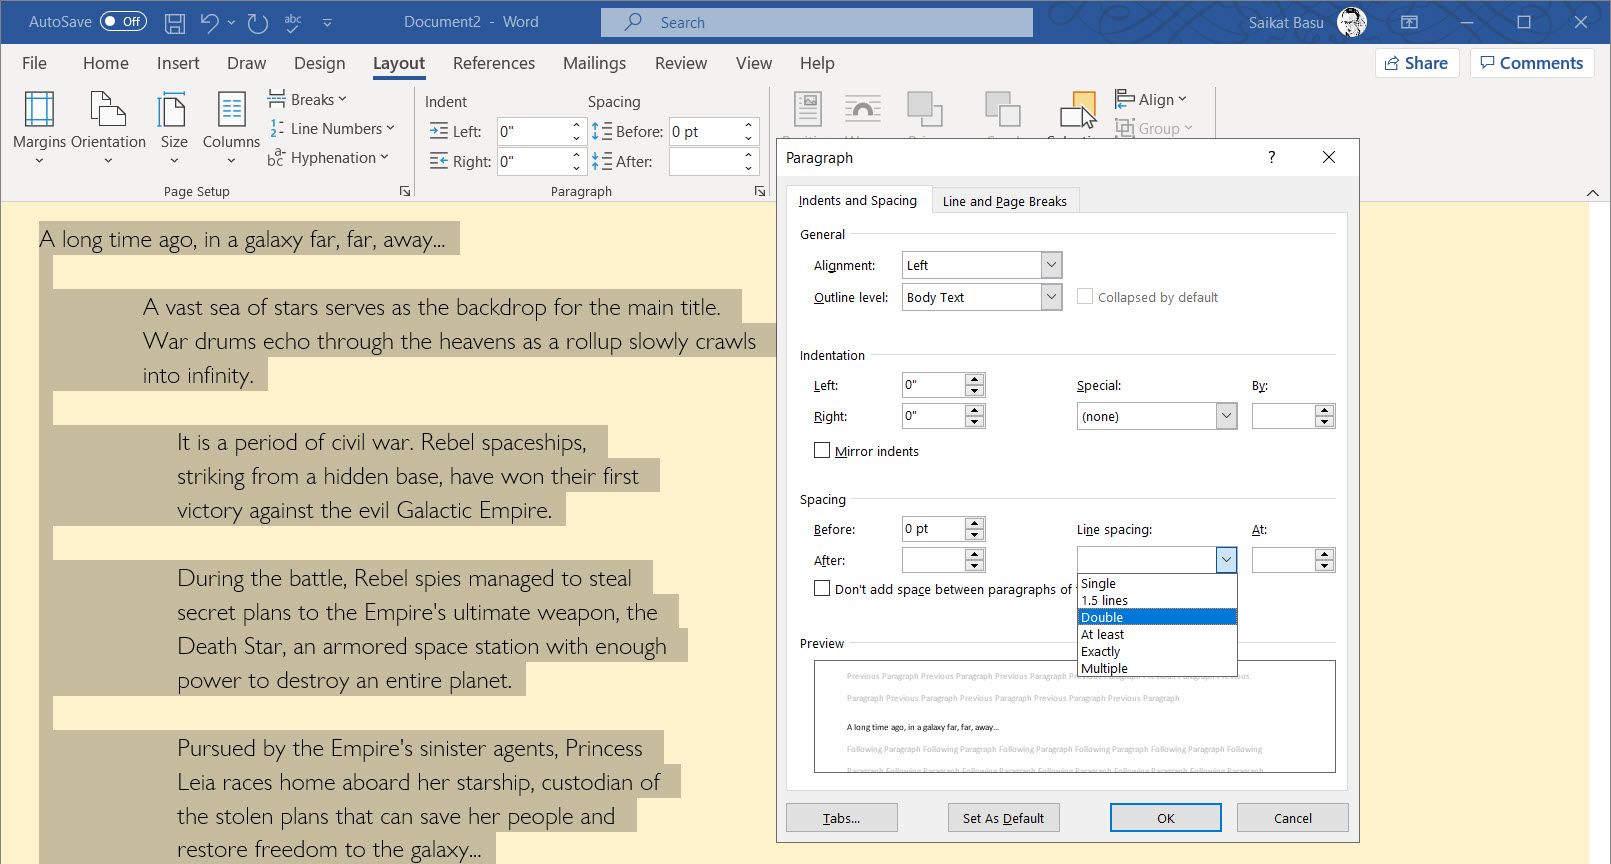
Task: Click the Save icon in title bar
Action: (174, 22)
